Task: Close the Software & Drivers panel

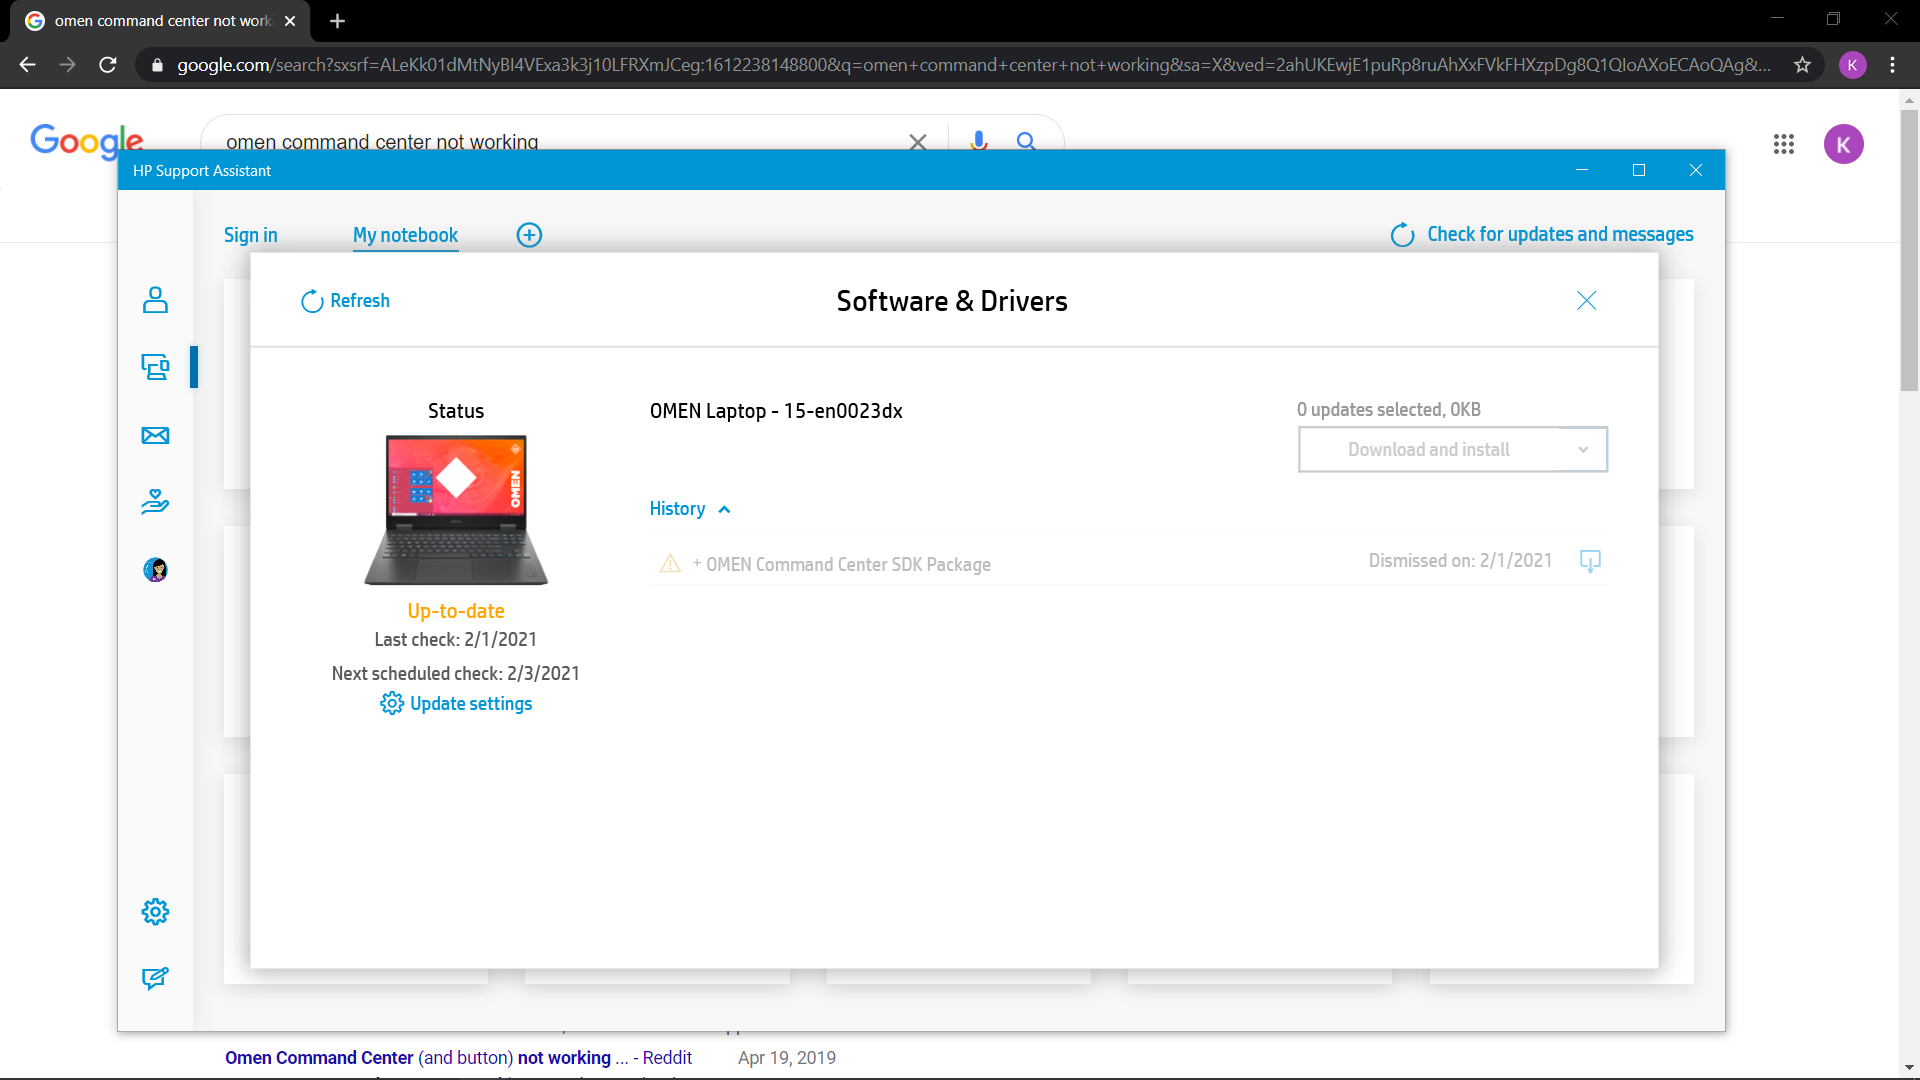Action: click(1586, 301)
